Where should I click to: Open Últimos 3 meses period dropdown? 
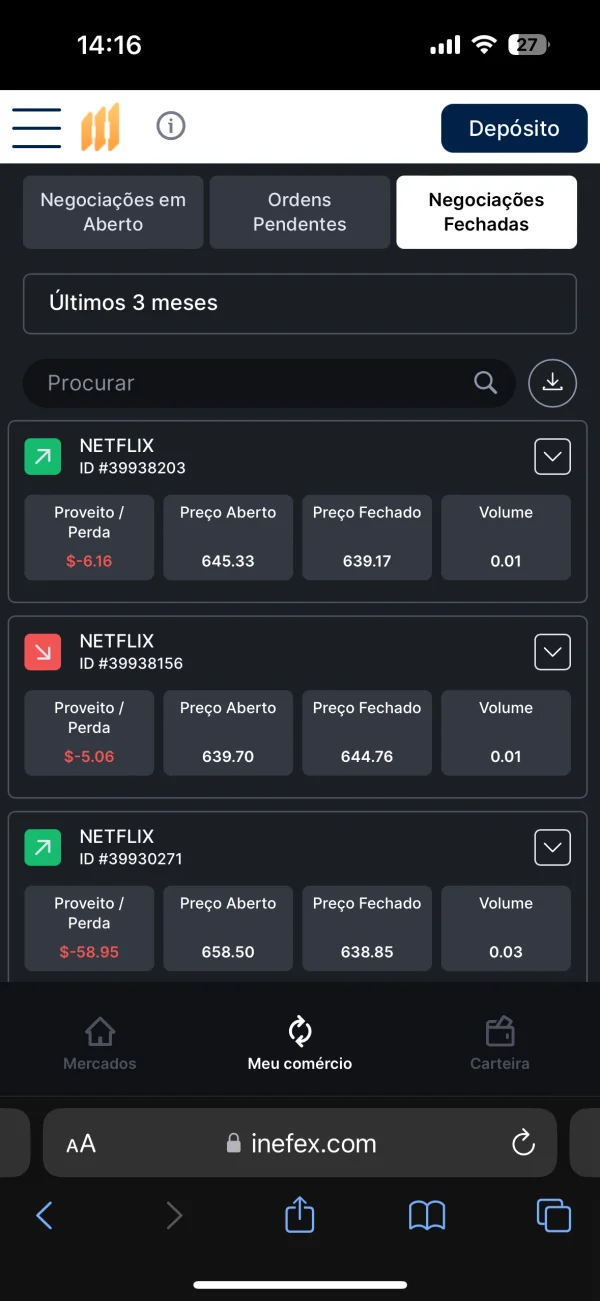[300, 303]
